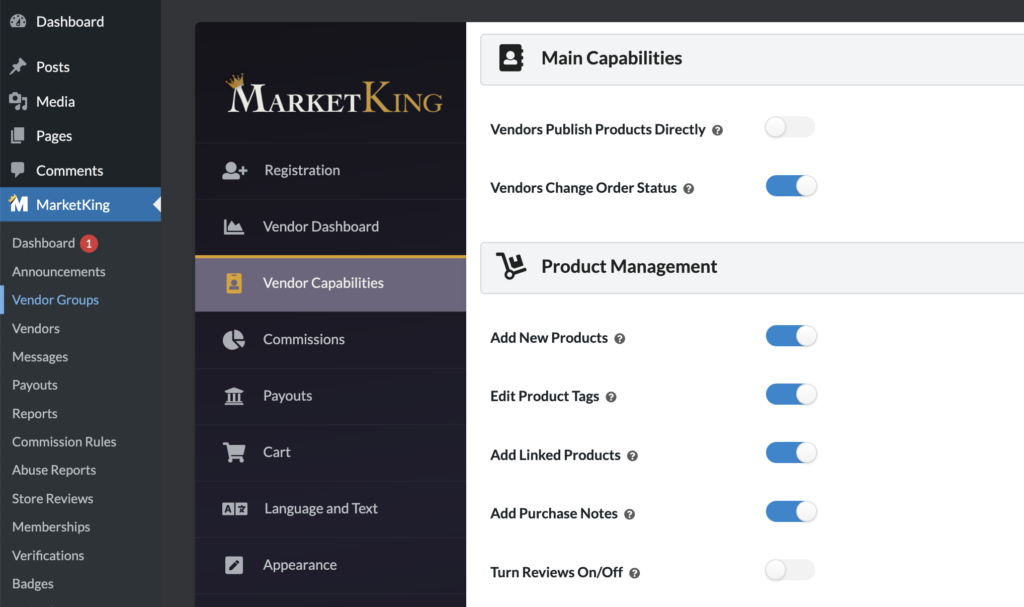Click help icon beside Edit Product Tags
1024x607 pixels.
[611, 397]
